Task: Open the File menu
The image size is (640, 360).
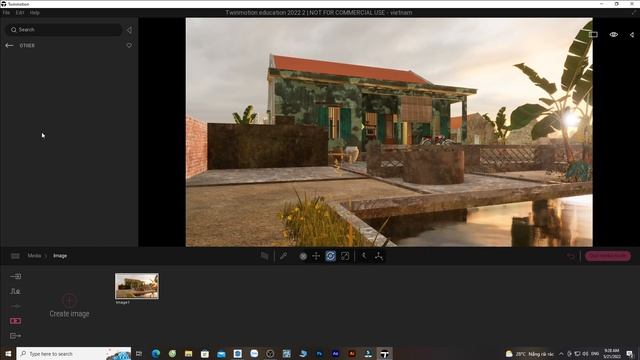Action: (x=6, y=13)
